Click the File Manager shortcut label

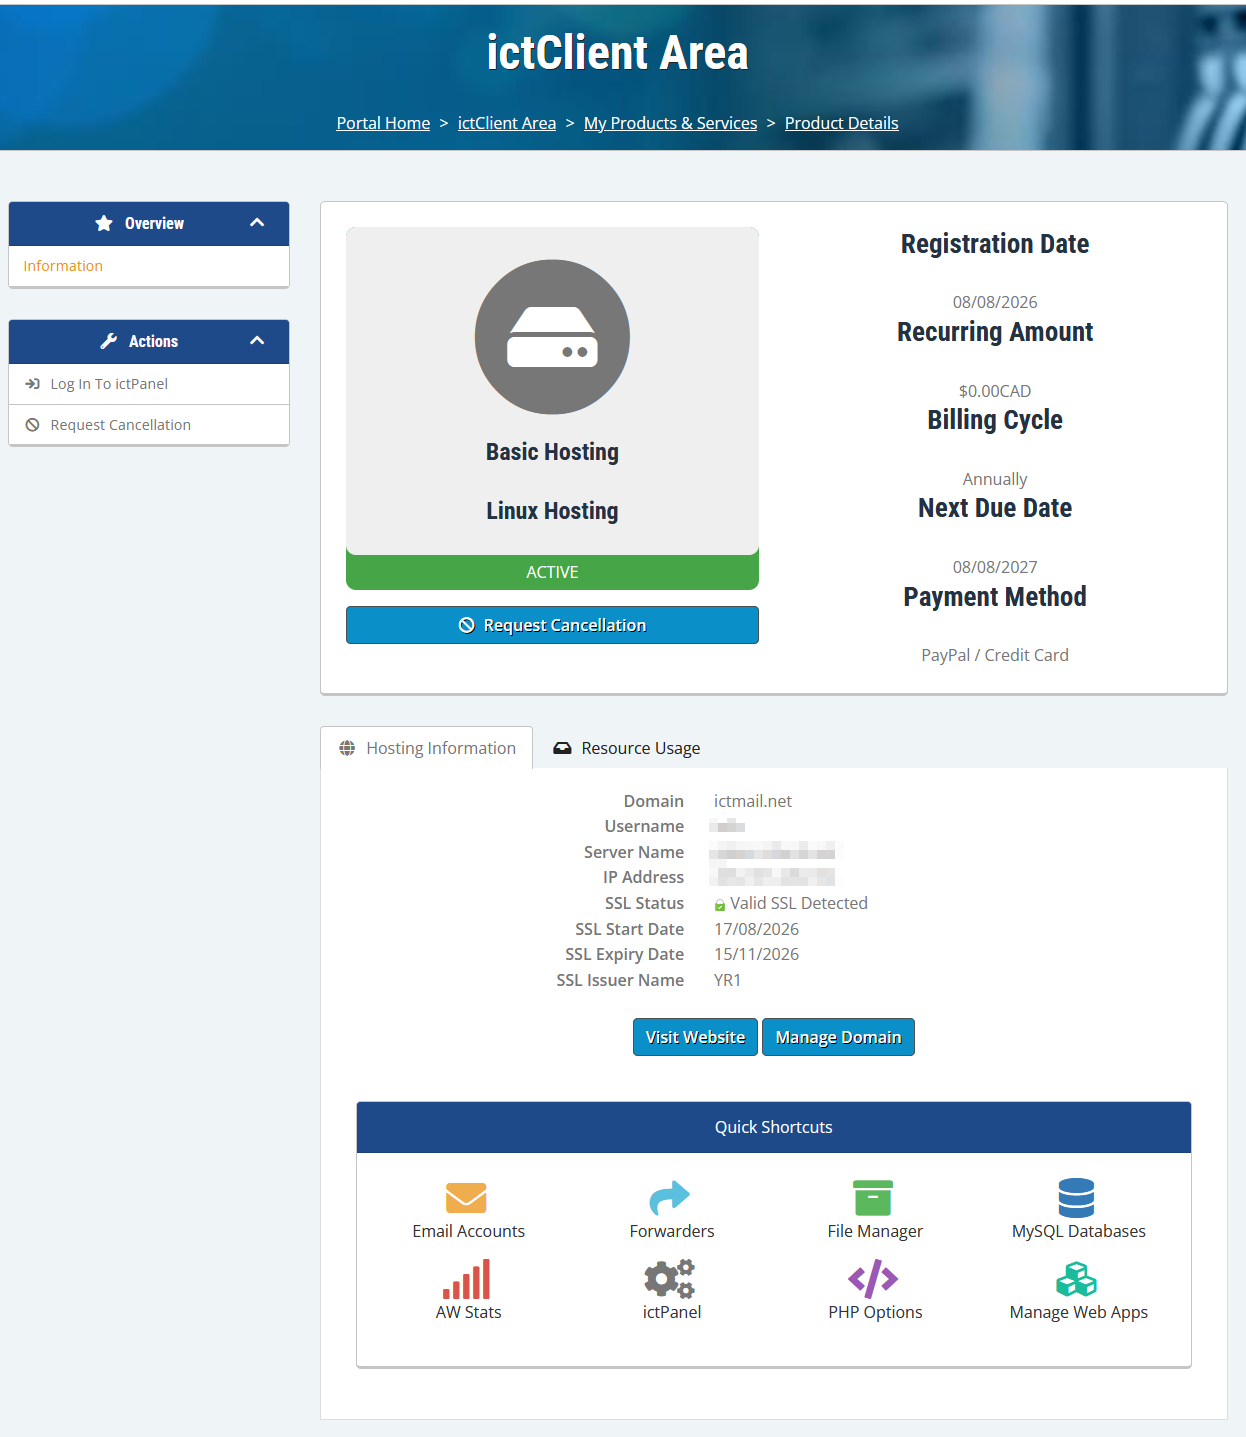[875, 1231]
